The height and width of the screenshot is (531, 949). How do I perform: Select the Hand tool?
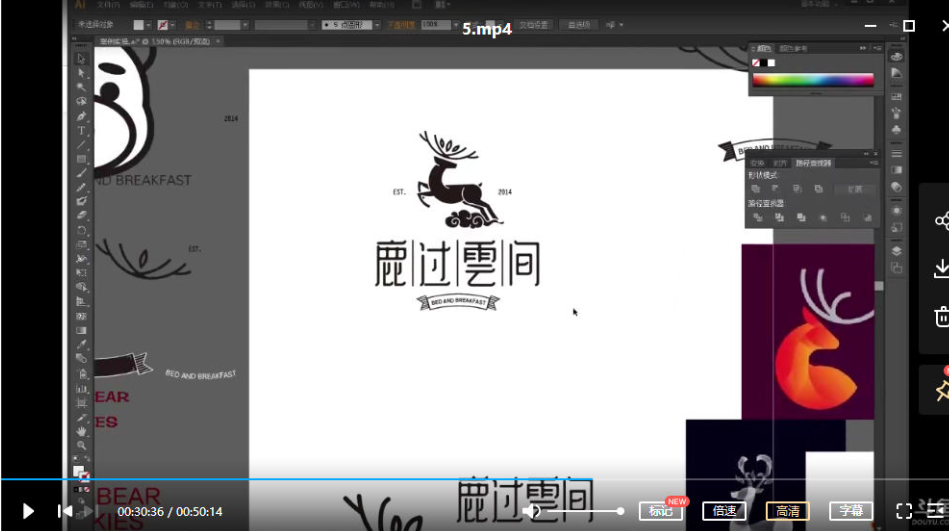pyautogui.click(x=81, y=432)
